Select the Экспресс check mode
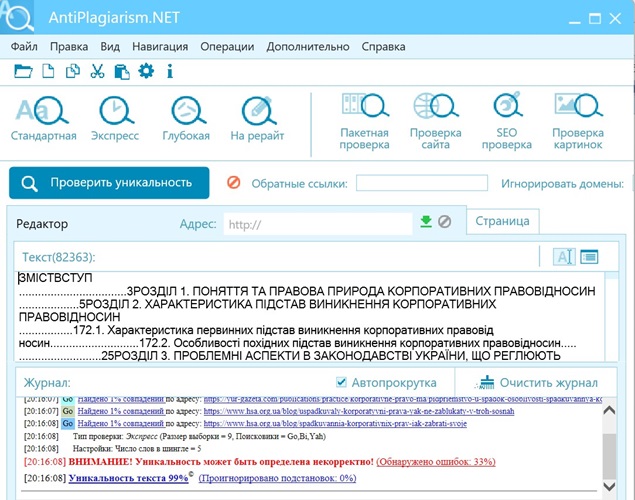This screenshot has width=635, height=500. (115, 118)
